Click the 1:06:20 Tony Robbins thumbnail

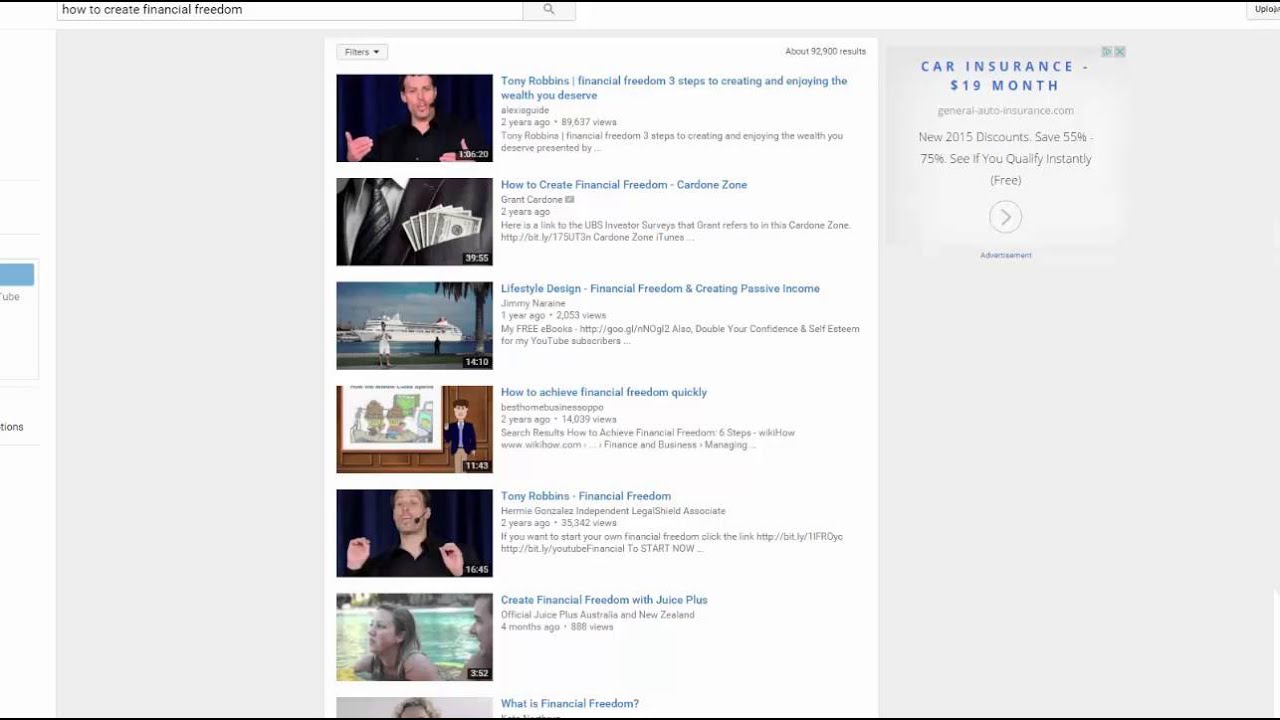point(414,118)
